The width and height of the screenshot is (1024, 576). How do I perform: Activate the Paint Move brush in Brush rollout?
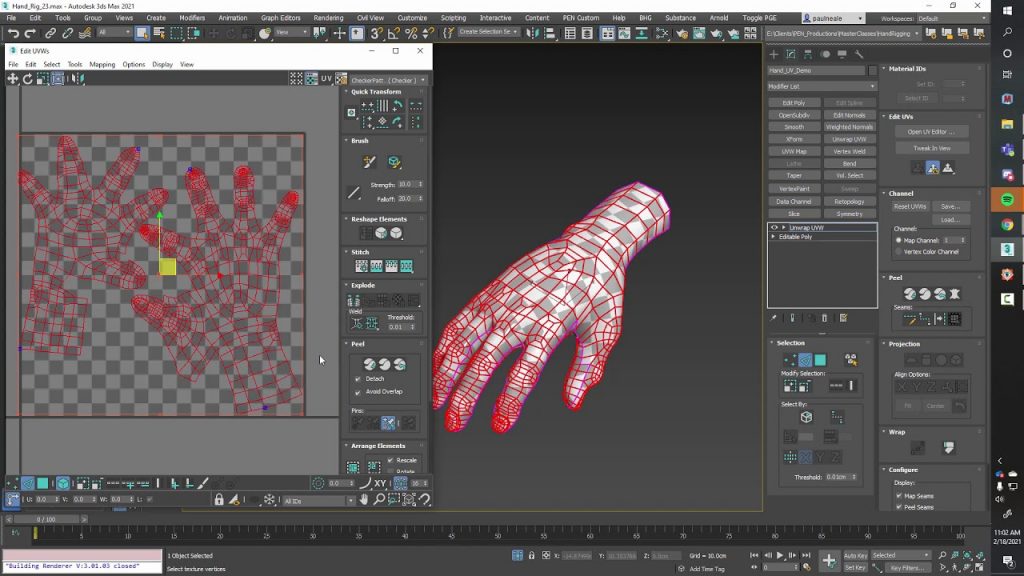click(368, 160)
